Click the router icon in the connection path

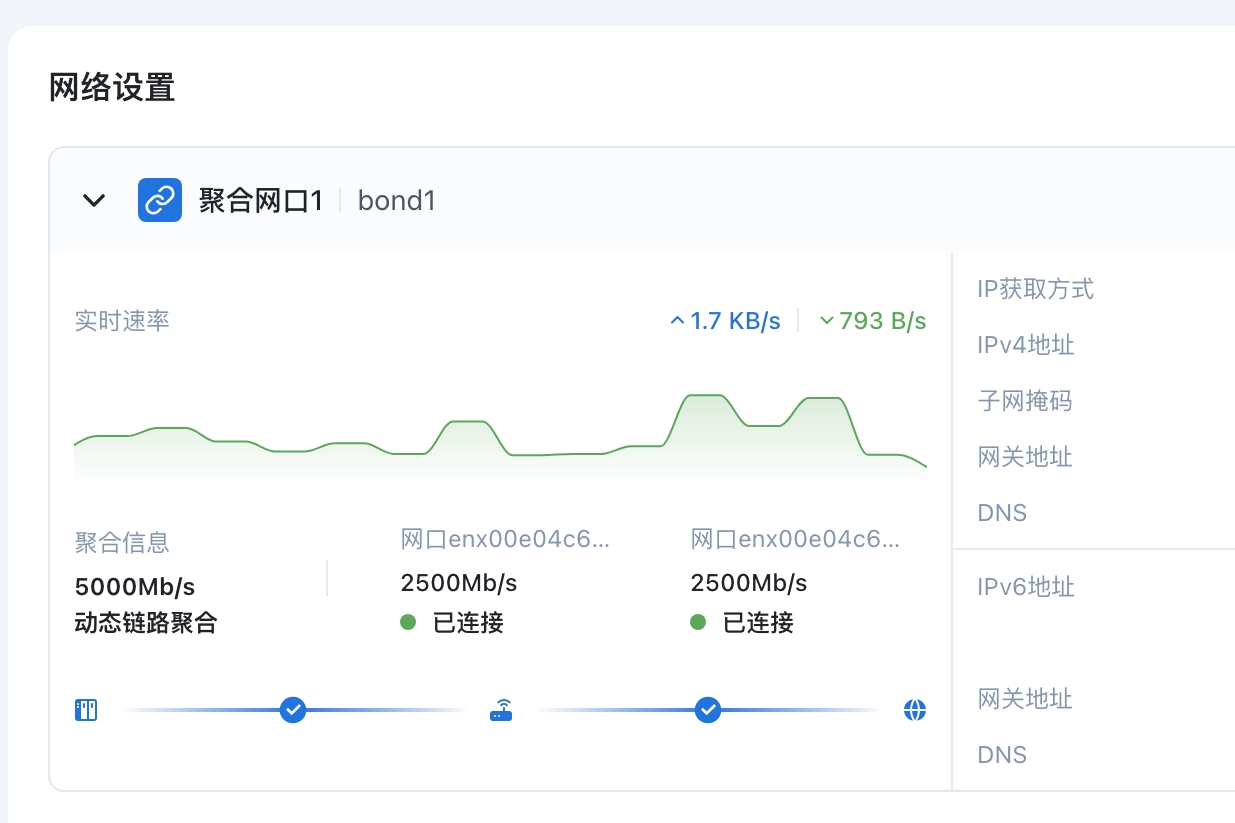(500, 709)
